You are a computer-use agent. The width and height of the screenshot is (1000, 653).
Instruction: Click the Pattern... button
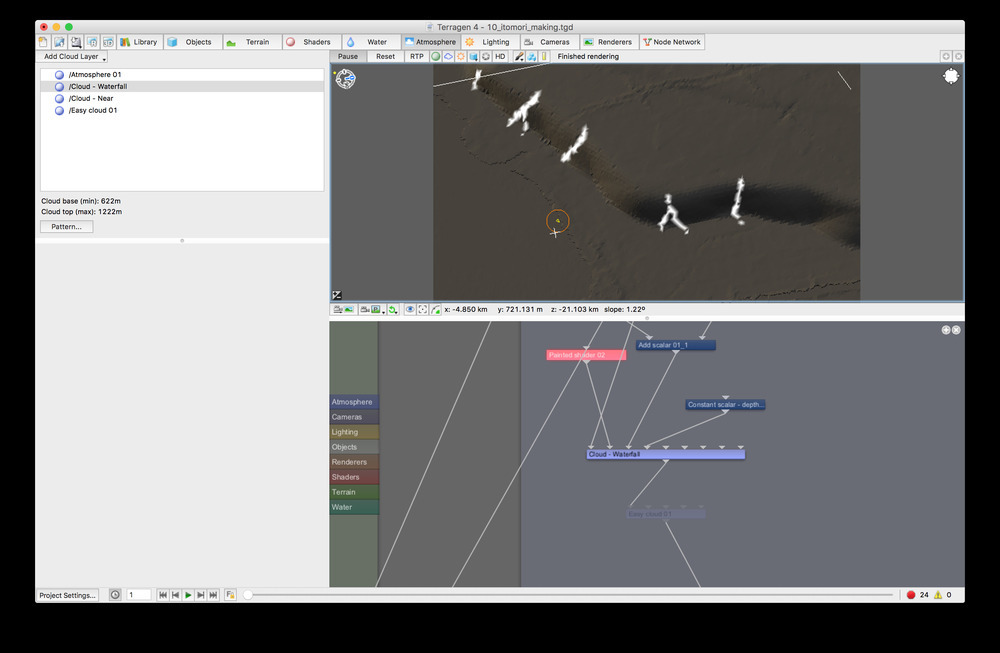click(67, 226)
